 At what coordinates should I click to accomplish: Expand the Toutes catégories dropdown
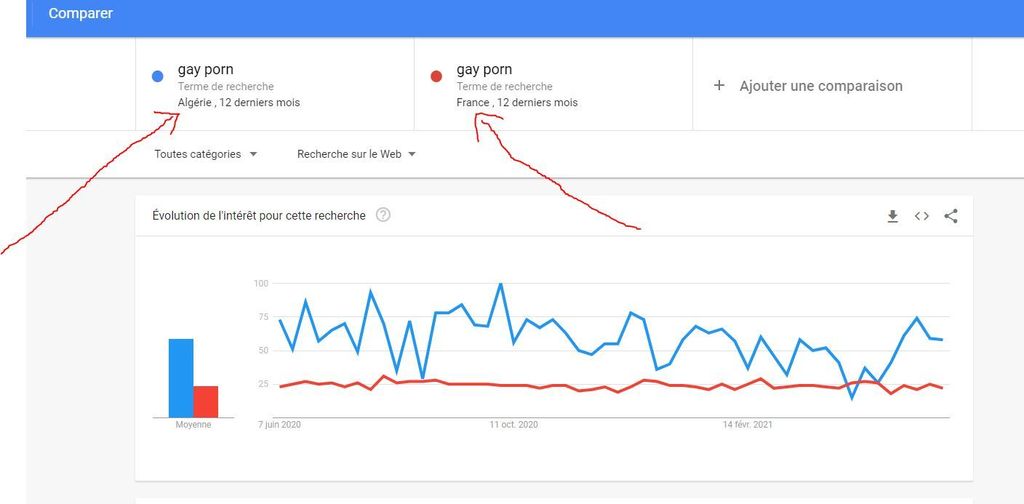(206, 154)
